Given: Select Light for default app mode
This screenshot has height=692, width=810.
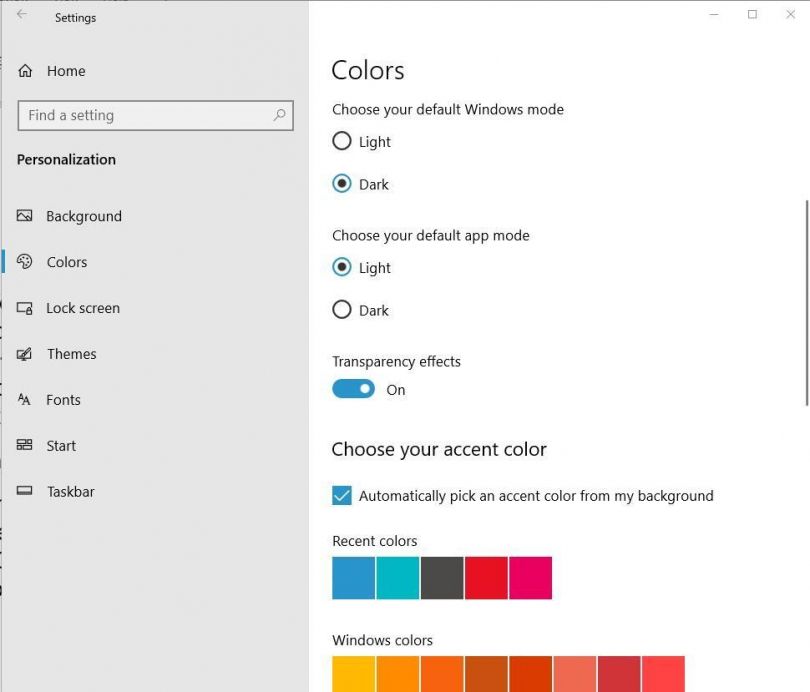Looking at the screenshot, I should point(341,268).
